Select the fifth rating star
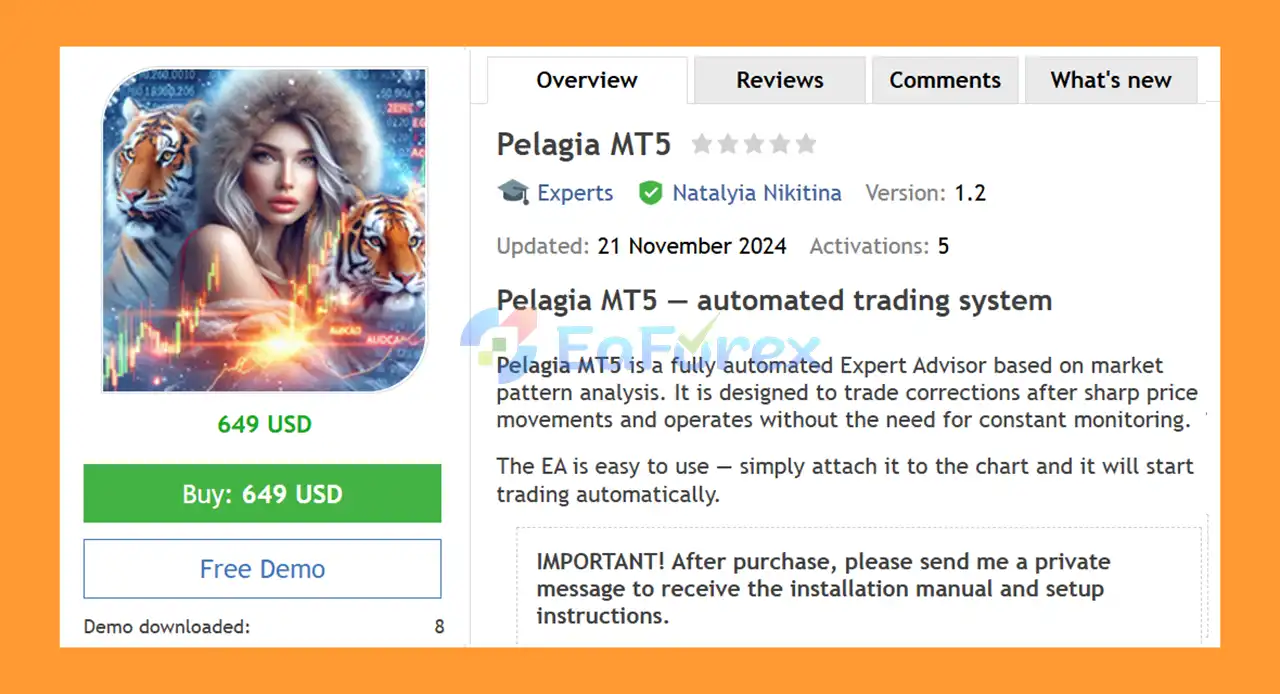Image resolution: width=1280 pixels, height=694 pixels. click(806, 144)
